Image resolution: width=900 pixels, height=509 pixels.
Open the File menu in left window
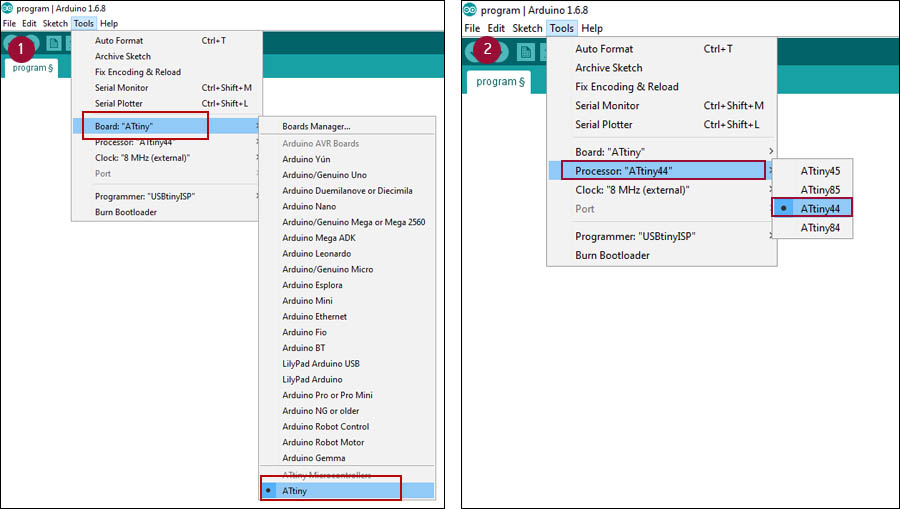tap(9, 24)
